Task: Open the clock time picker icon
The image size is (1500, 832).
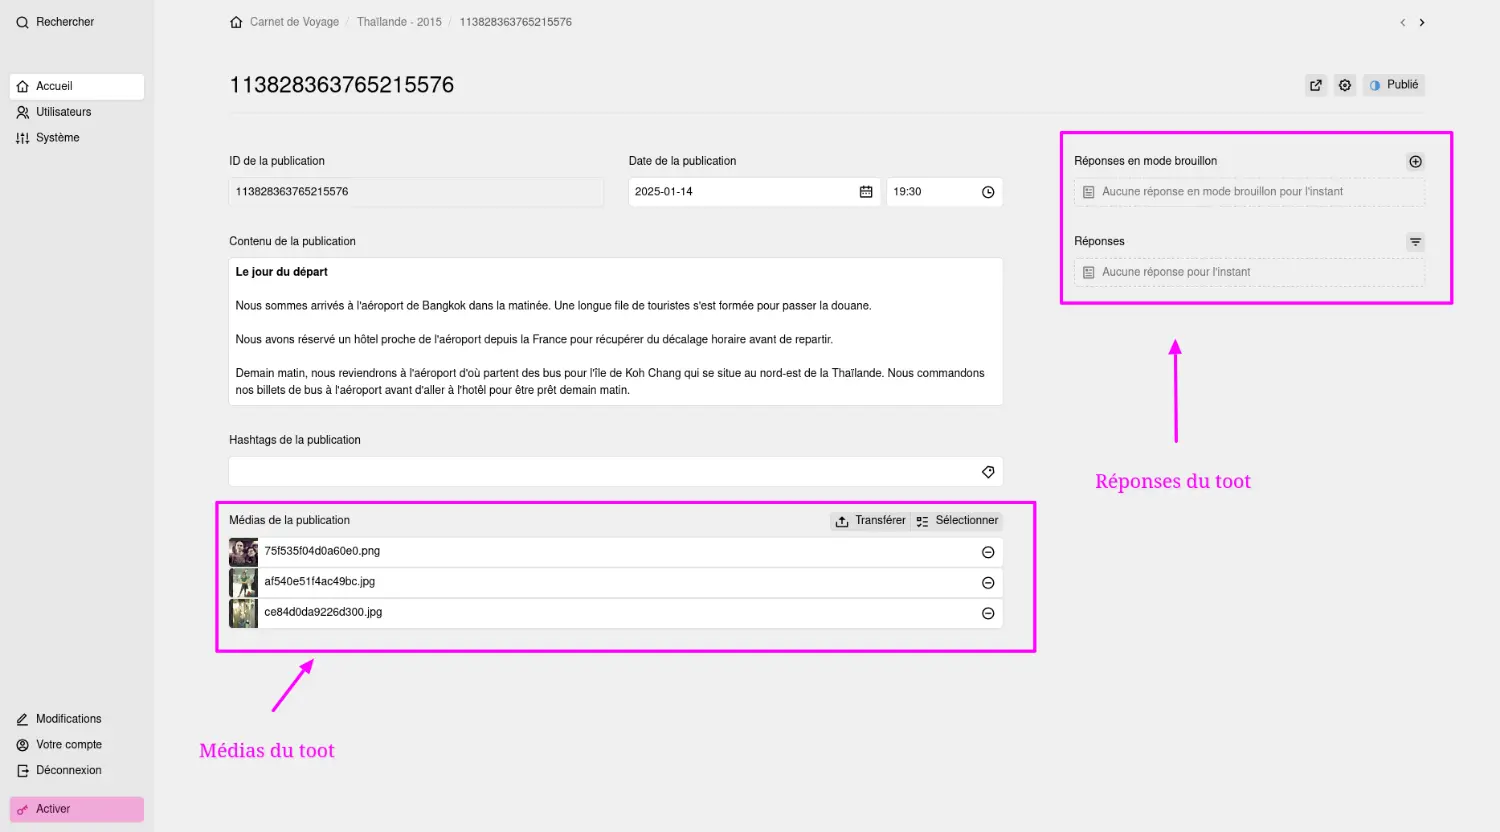Action: click(x=988, y=192)
